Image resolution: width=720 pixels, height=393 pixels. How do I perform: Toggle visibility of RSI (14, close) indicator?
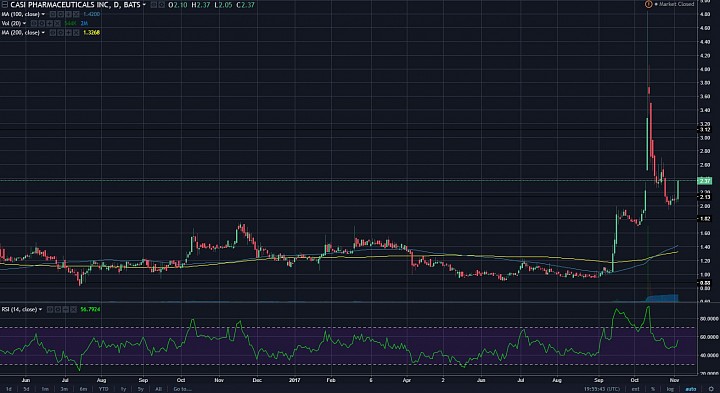pyautogui.click(x=50, y=309)
